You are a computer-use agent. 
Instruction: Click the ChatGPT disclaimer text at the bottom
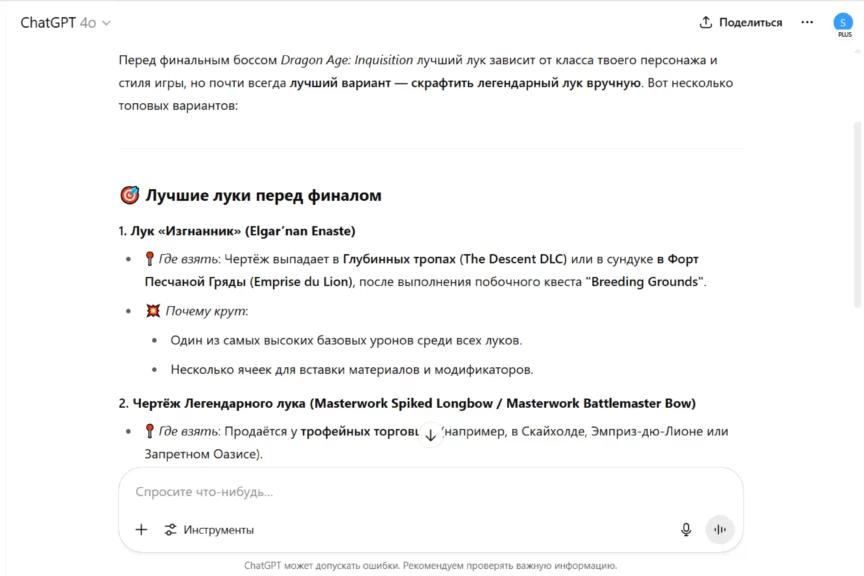point(430,566)
